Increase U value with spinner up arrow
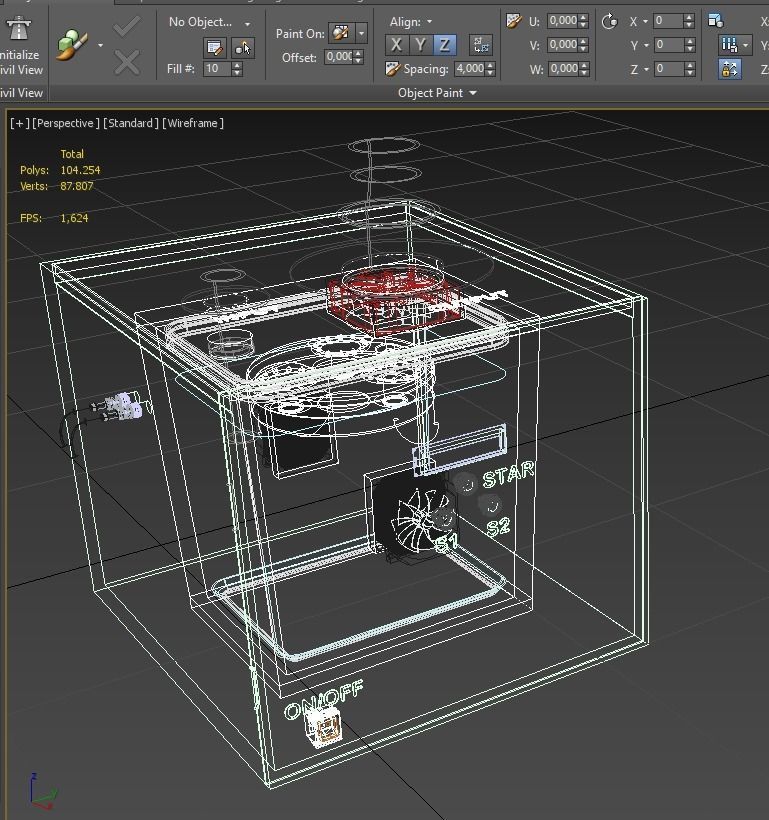Image resolution: width=769 pixels, height=820 pixels. (584, 18)
